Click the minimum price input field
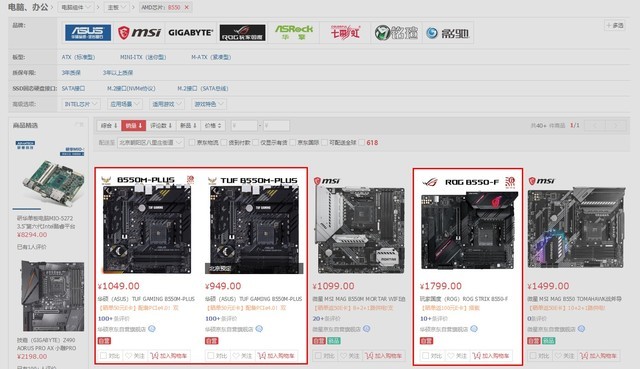The image size is (640, 369). tap(244, 125)
